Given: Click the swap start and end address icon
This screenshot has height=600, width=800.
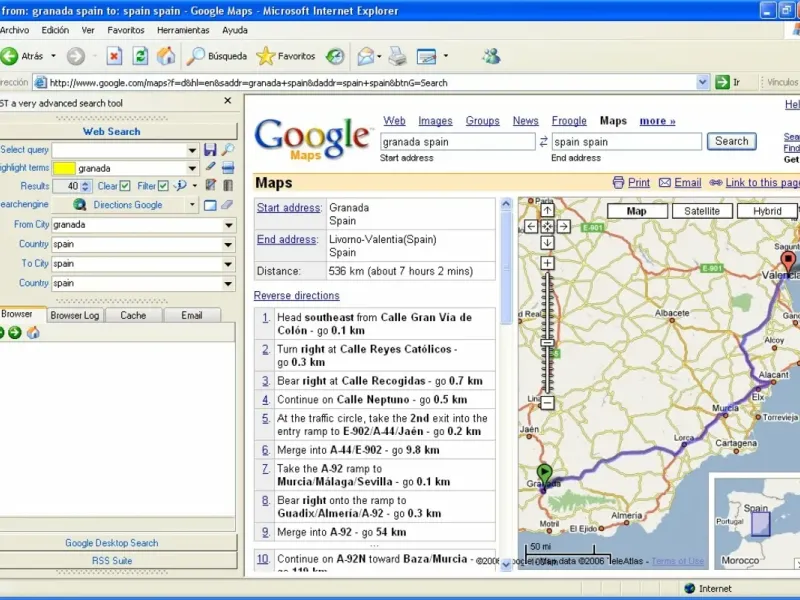Looking at the screenshot, I should coord(543,142).
